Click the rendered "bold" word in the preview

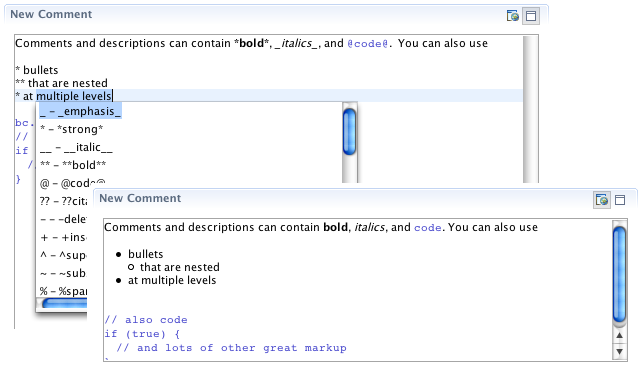click(x=336, y=227)
